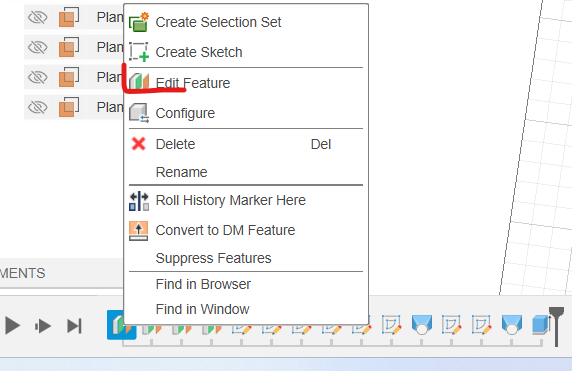Select the blue box feature in timeline
Viewport: 572px width, 371px height.
[x=540, y=325]
